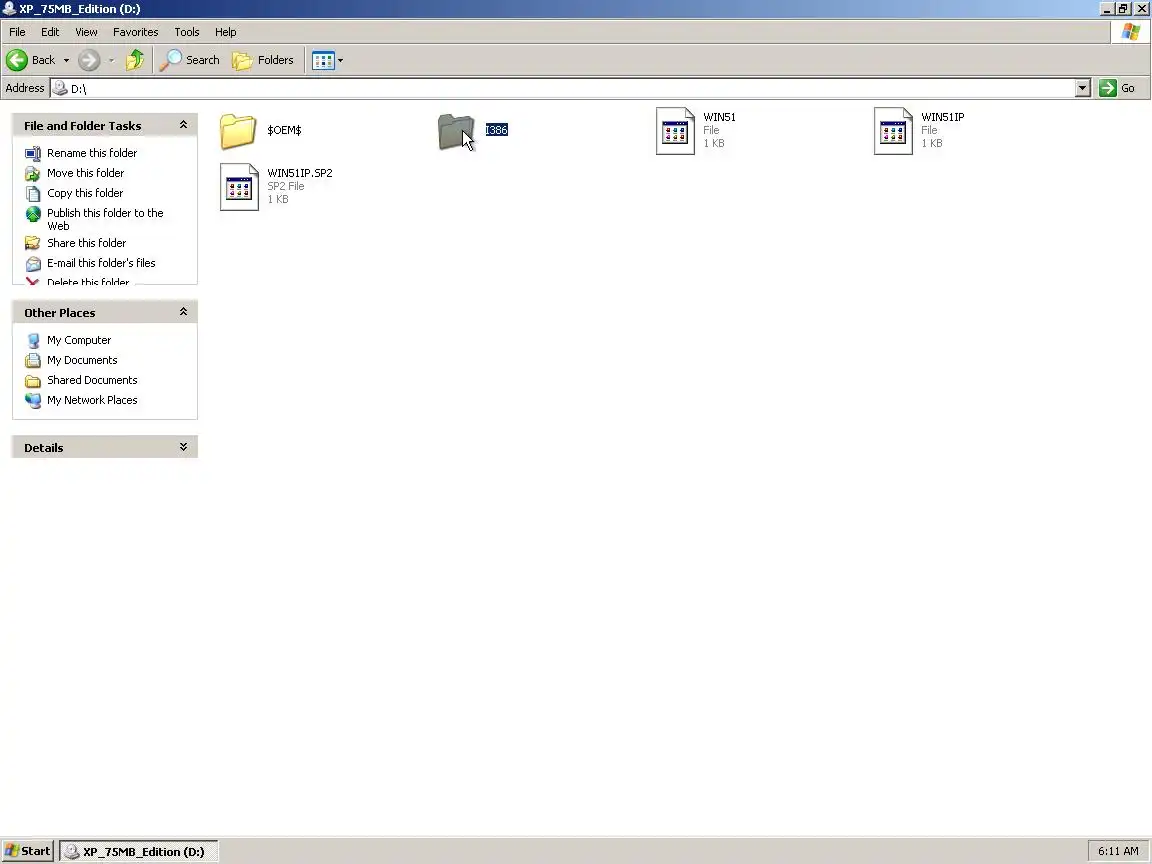This screenshot has width=1152, height=864.
Task: Go up one folder level icon
Action: (134, 60)
